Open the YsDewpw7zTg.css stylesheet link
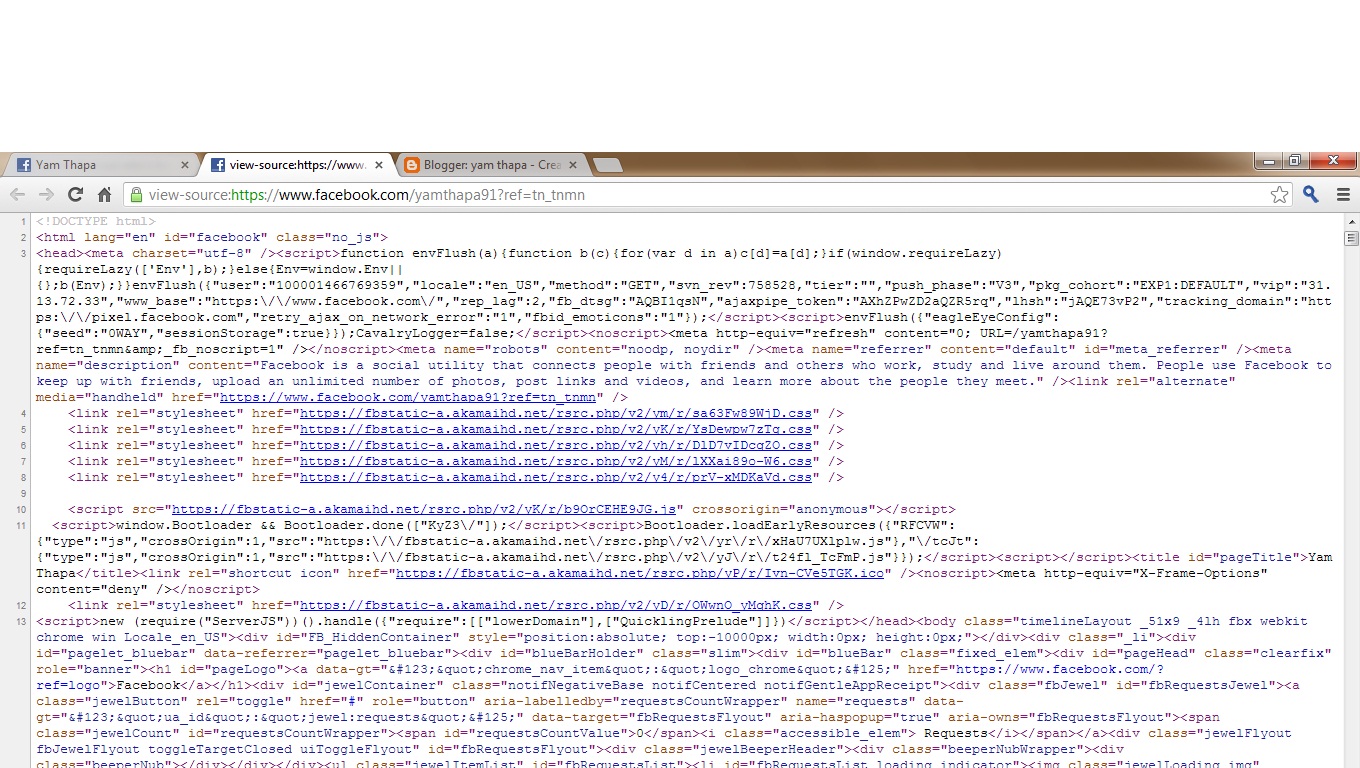 pos(556,429)
